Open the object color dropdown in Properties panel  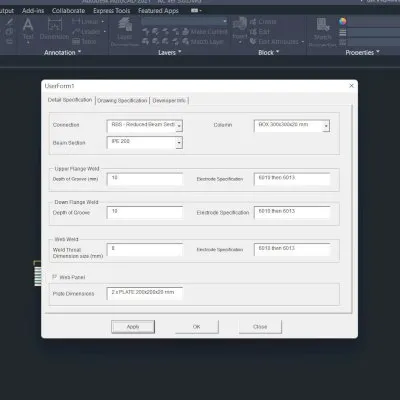click(374, 22)
